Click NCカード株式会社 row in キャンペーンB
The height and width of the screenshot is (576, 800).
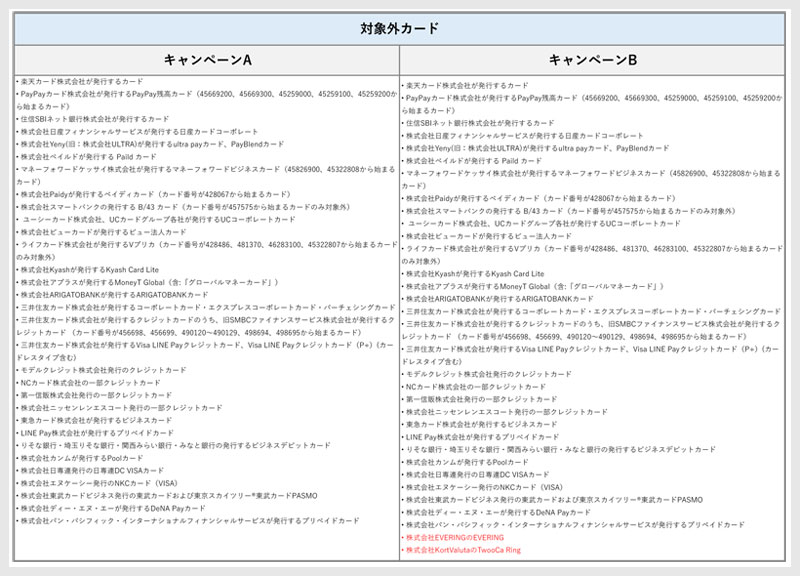[x=473, y=387]
